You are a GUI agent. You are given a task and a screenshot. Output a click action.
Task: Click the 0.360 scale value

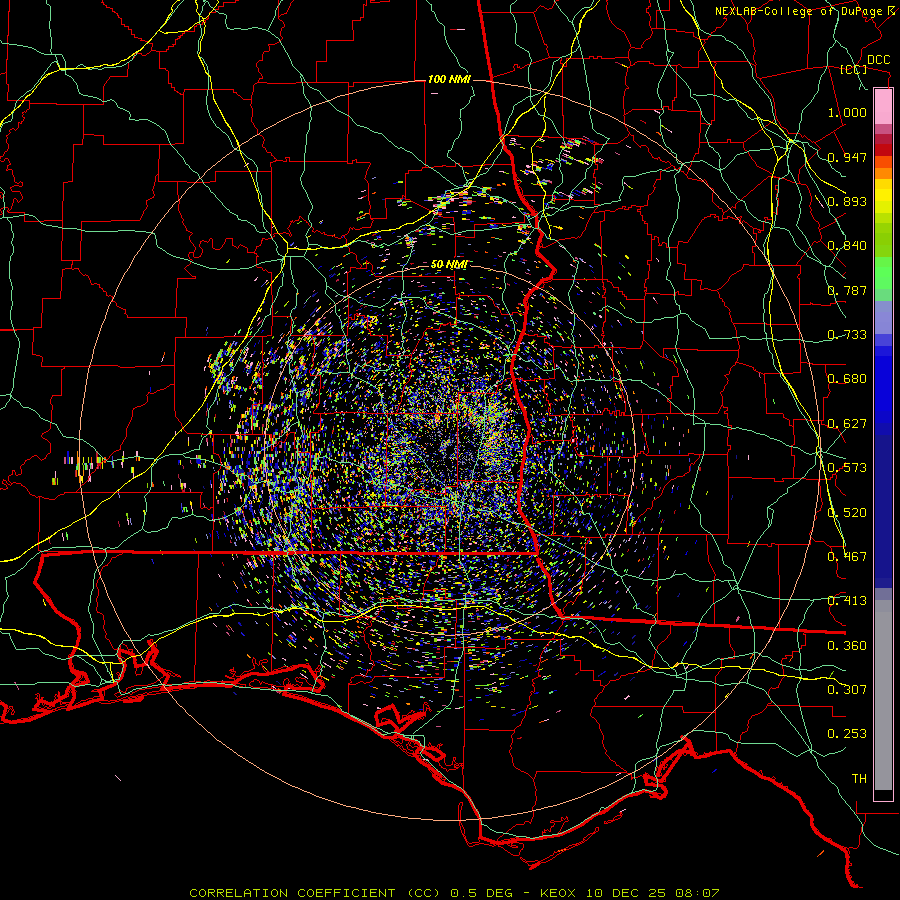[847, 646]
